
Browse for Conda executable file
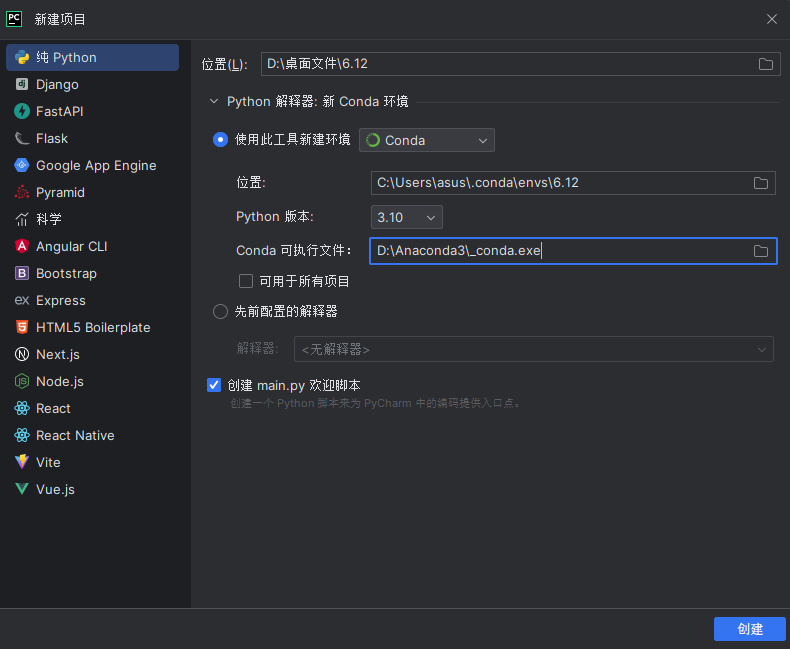pos(761,251)
